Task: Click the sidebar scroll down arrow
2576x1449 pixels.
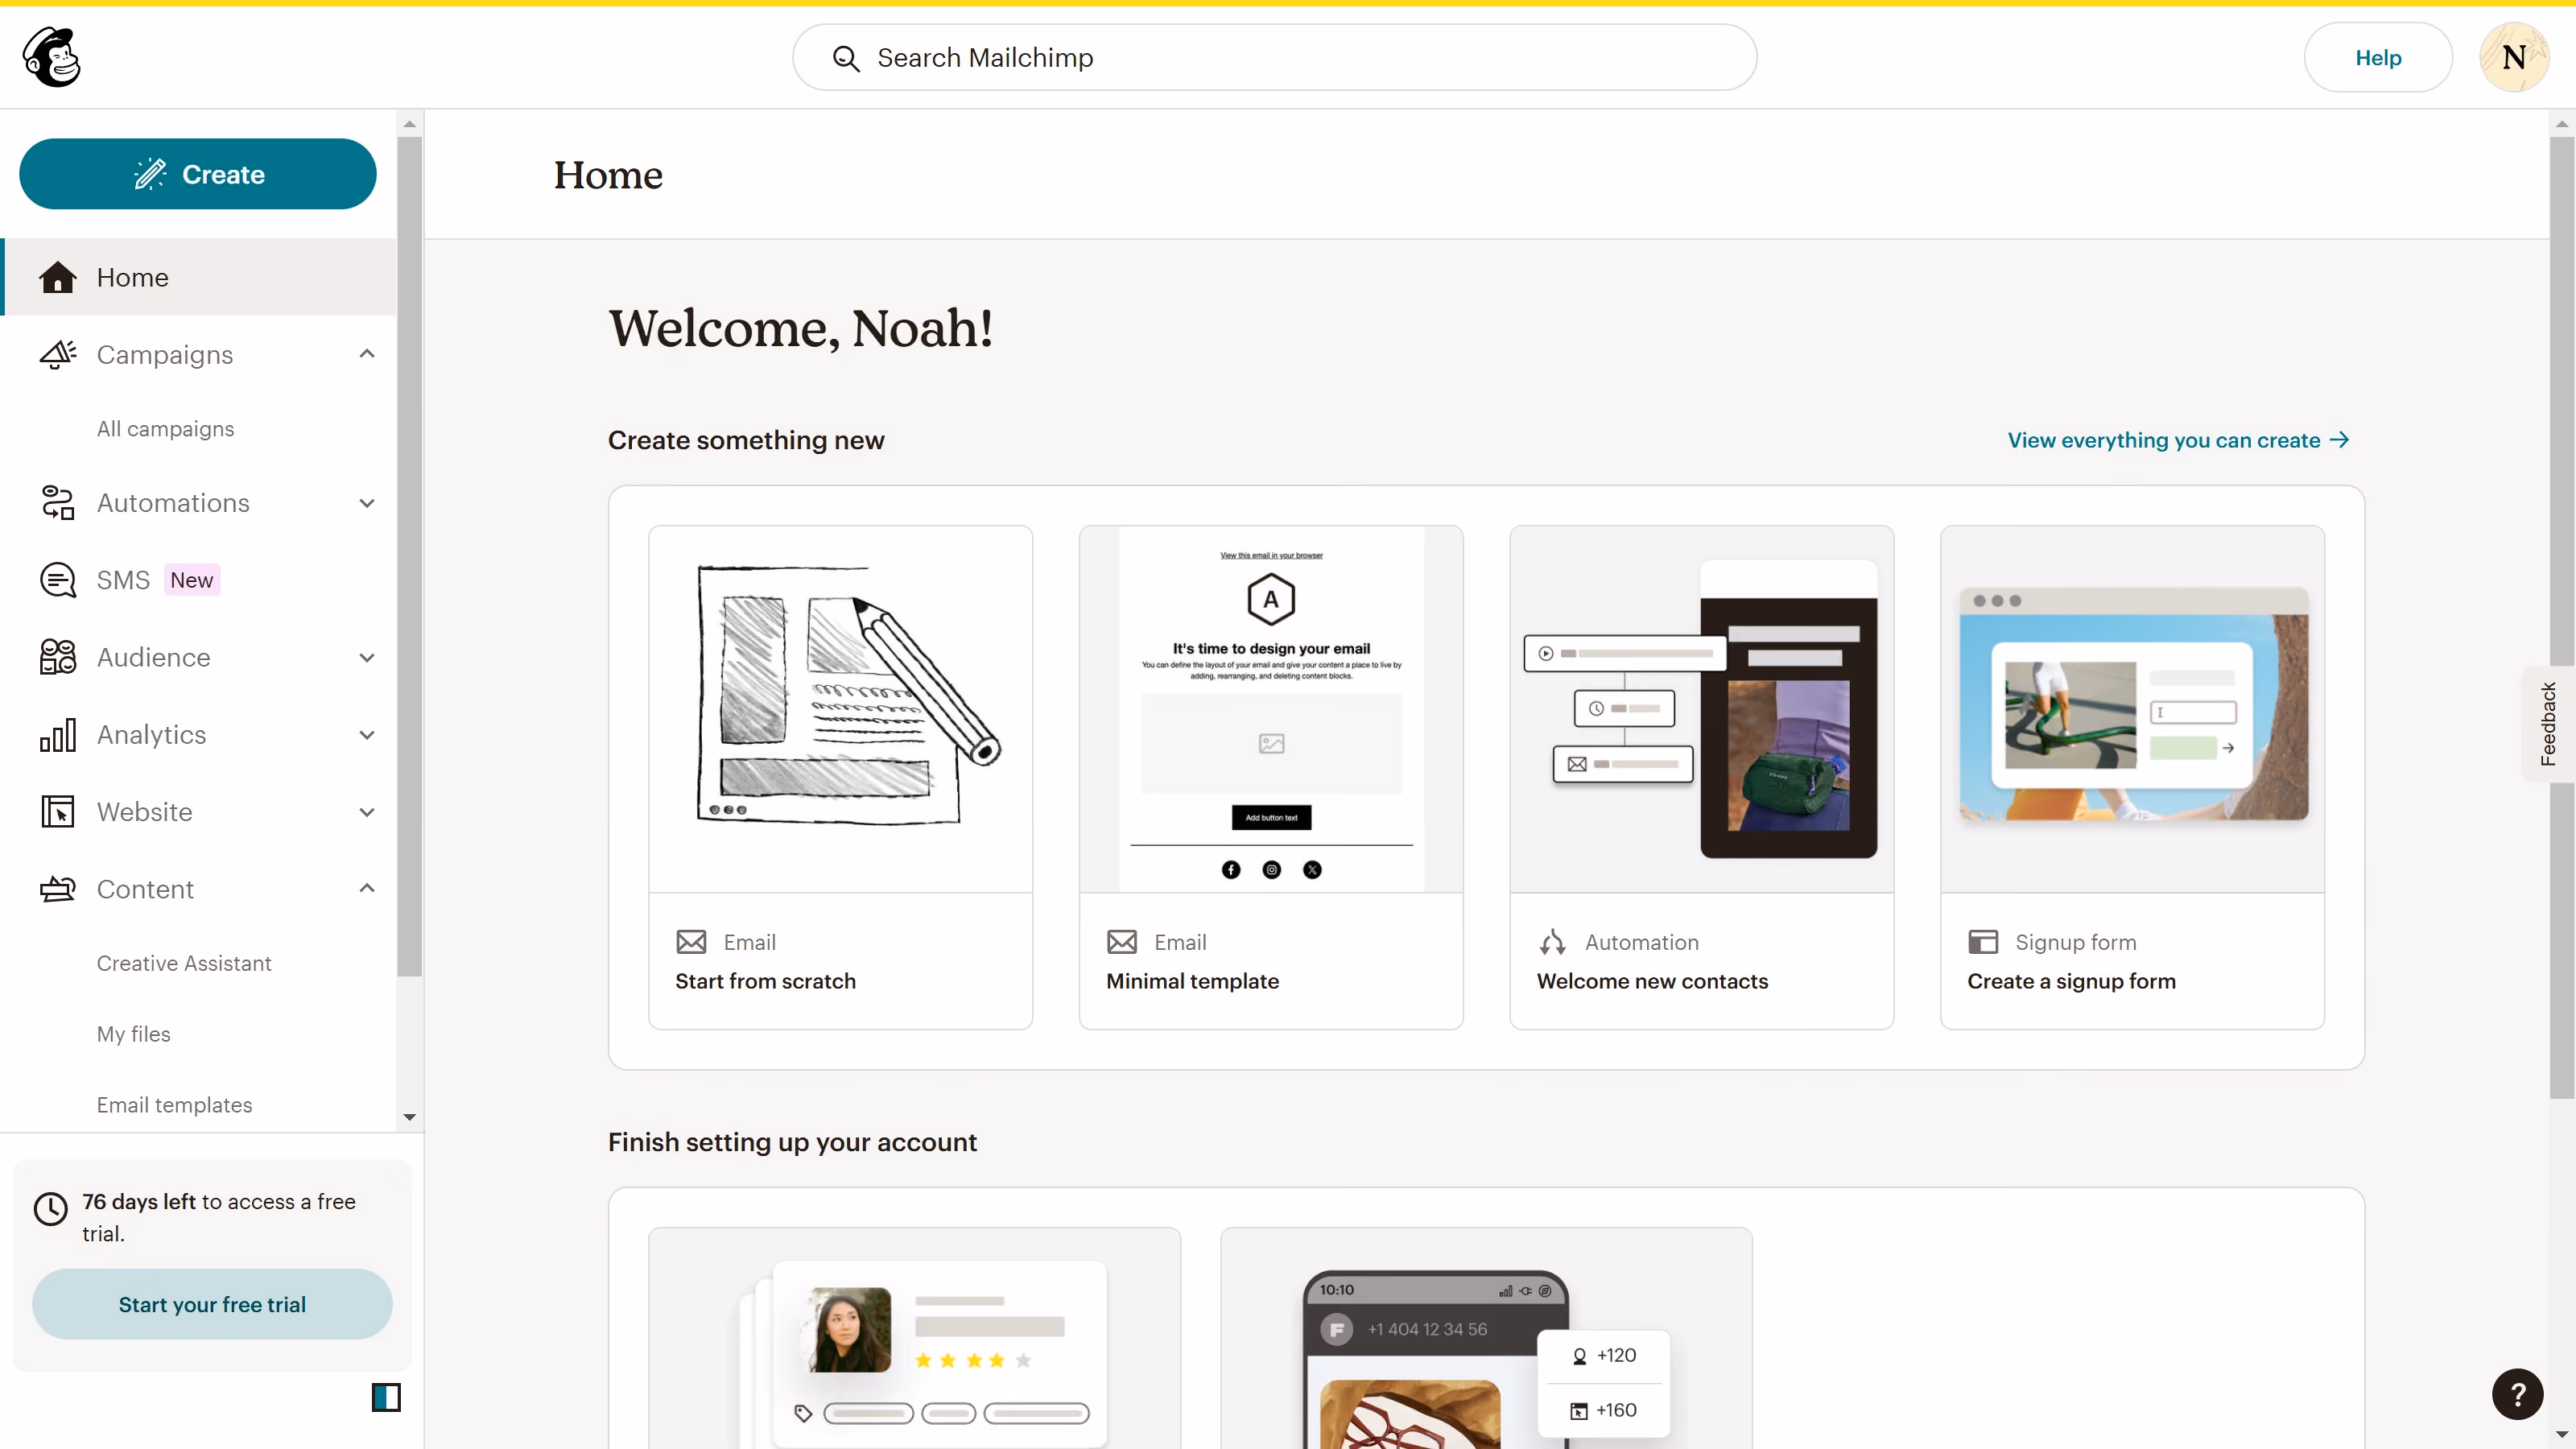Action: (x=409, y=1117)
